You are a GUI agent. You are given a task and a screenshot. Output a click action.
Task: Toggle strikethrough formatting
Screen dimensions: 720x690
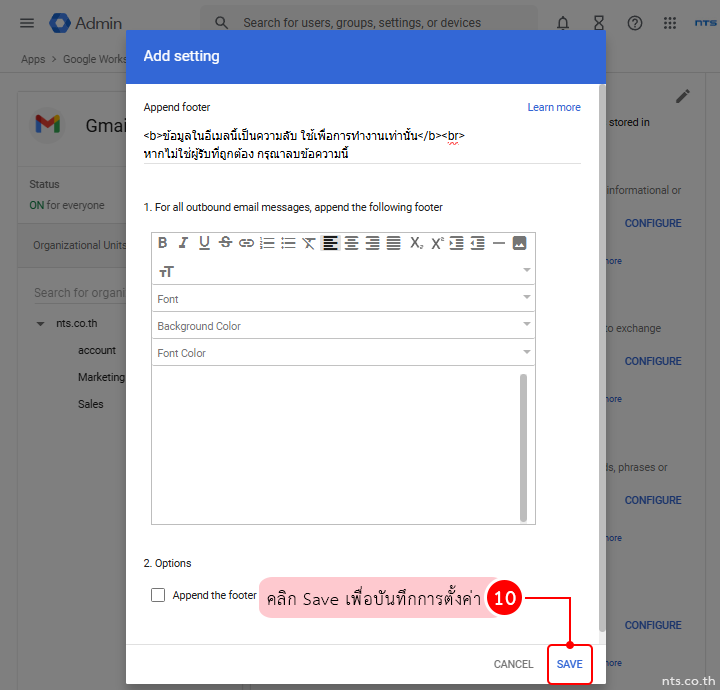(x=225, y=243)
